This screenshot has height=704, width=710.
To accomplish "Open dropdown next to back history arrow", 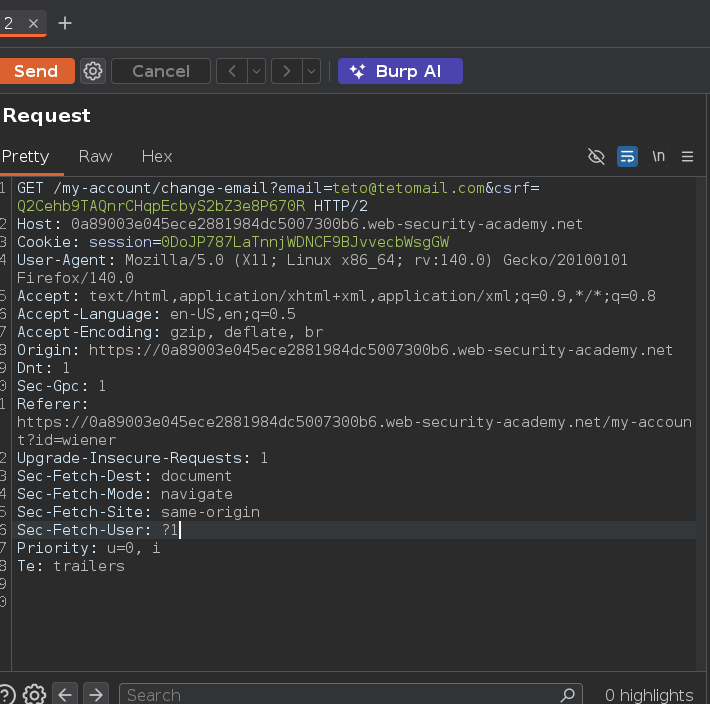I will point(257,71).
